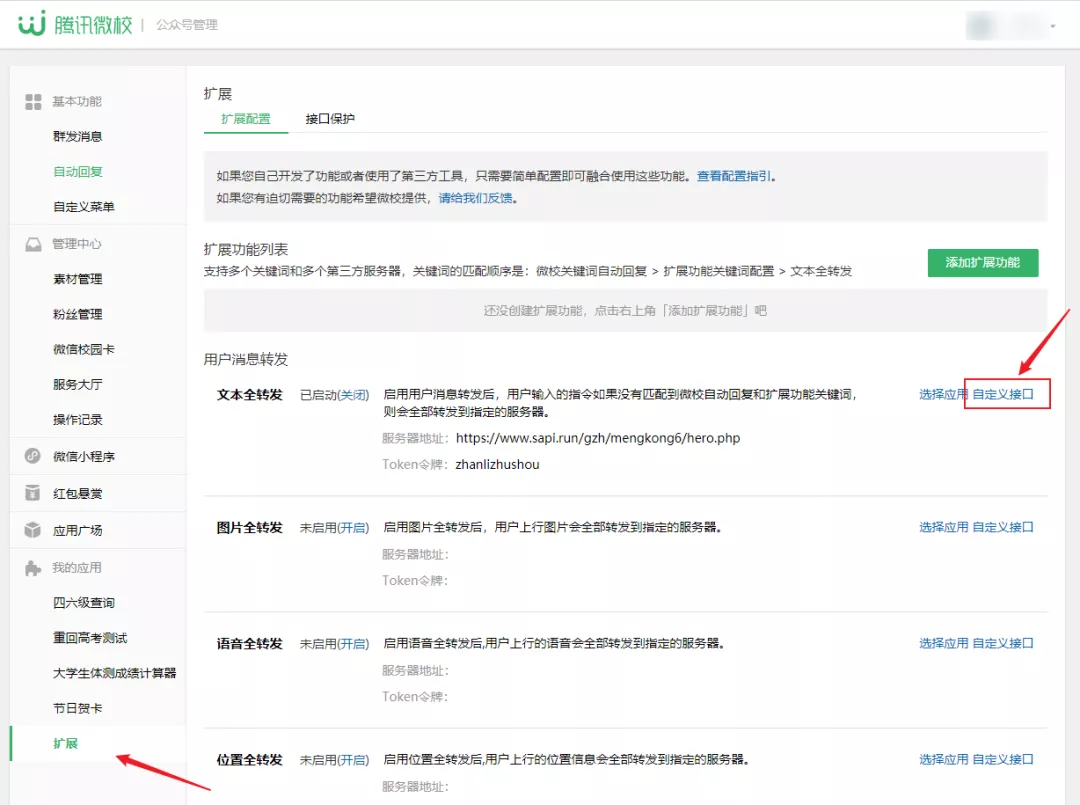
Task: Open the 请给我们反馈 link
Action: click(x=476, y=198)
